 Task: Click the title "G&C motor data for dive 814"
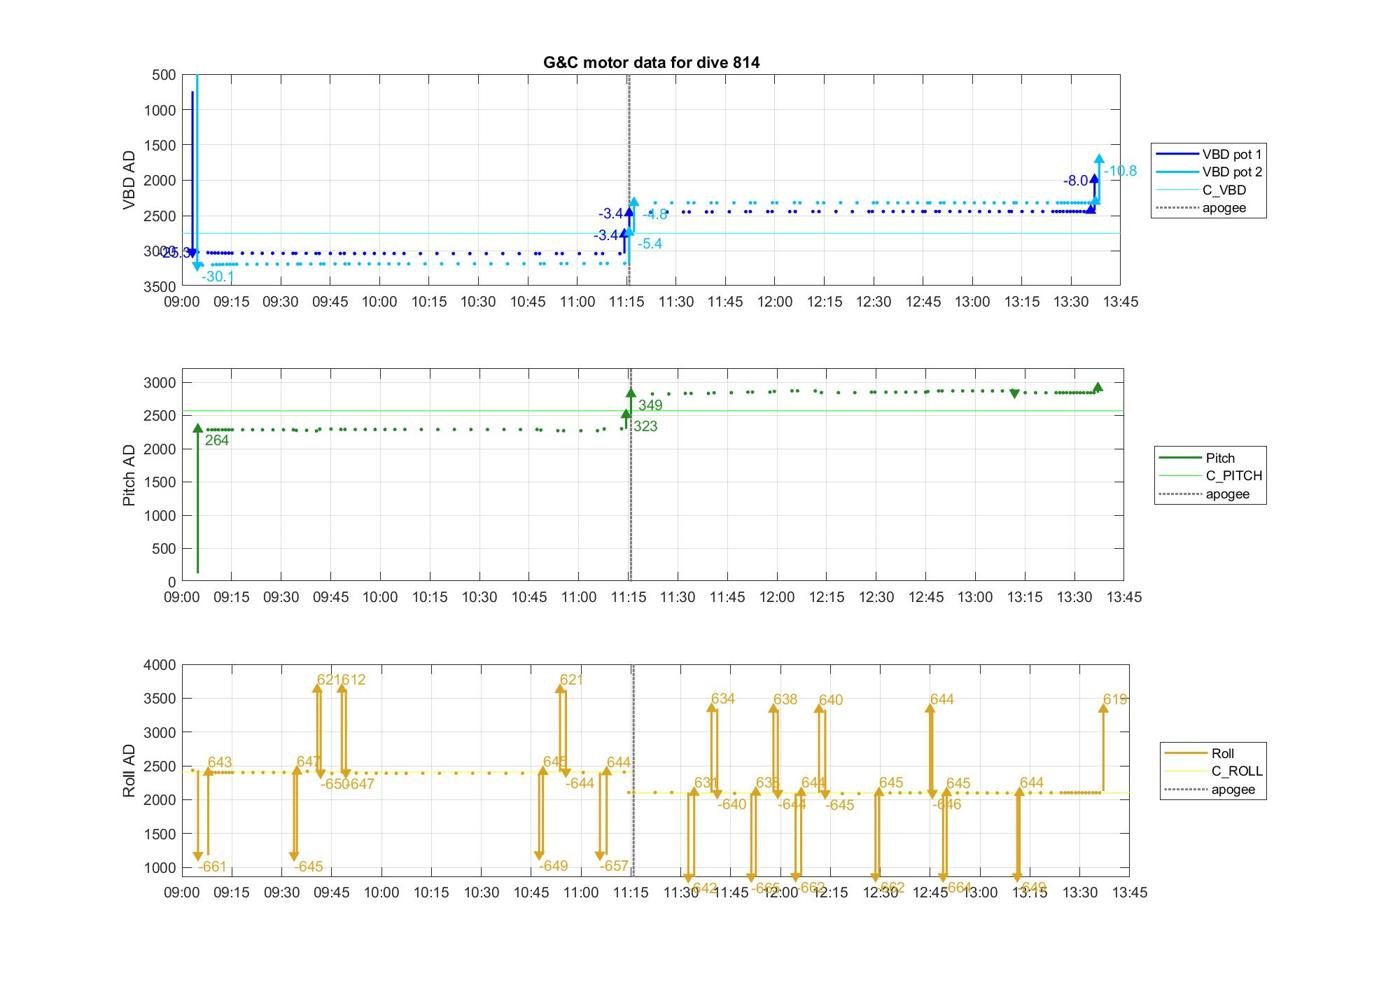tap(651, 62)
